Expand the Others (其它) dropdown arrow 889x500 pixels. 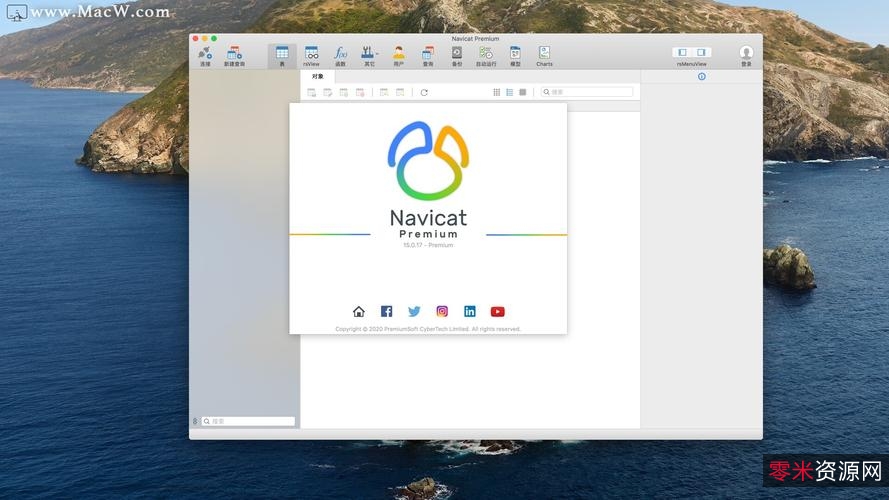(x=377, y=54)
